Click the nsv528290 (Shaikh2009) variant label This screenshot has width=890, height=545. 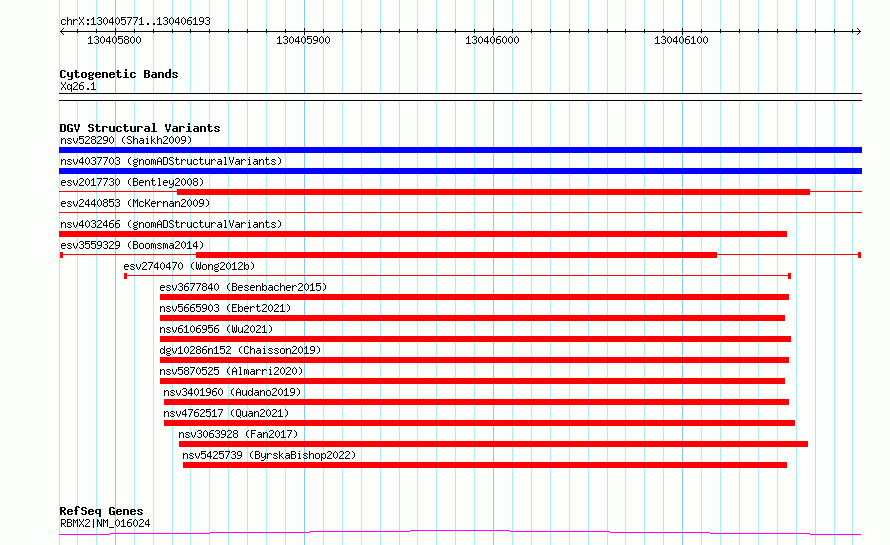(126, 140)
